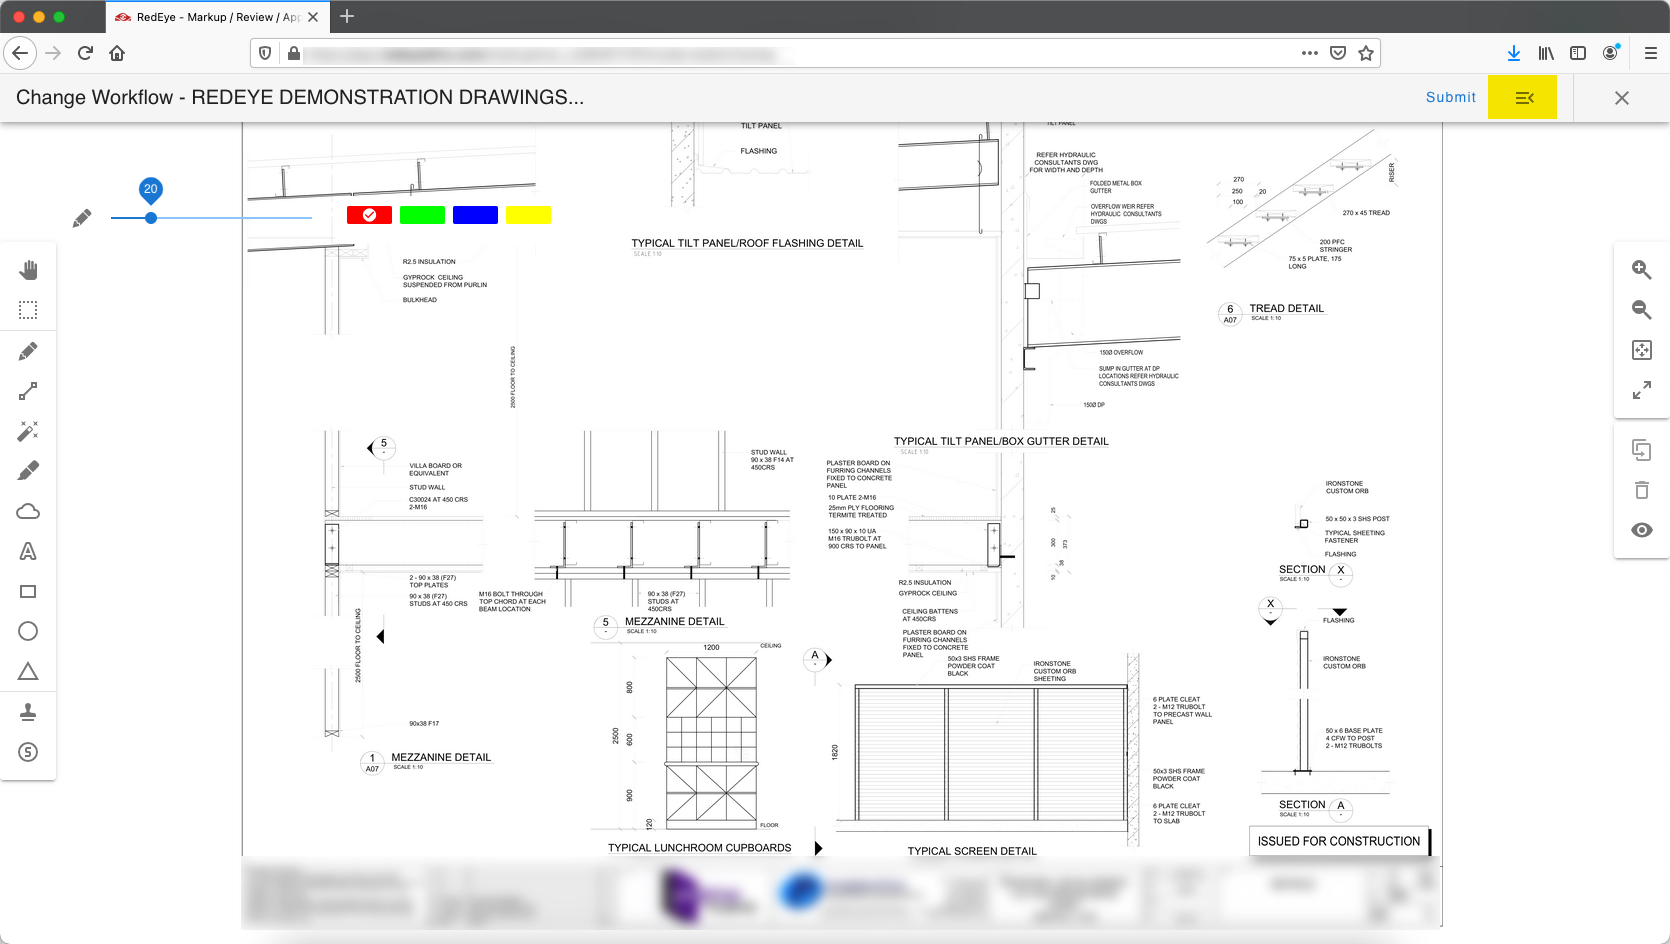The width and height of the screenshot is (1670, 944).
Task: Click the "TREAD DETAIL" drawing title
Action: (x=1286, y=308)
